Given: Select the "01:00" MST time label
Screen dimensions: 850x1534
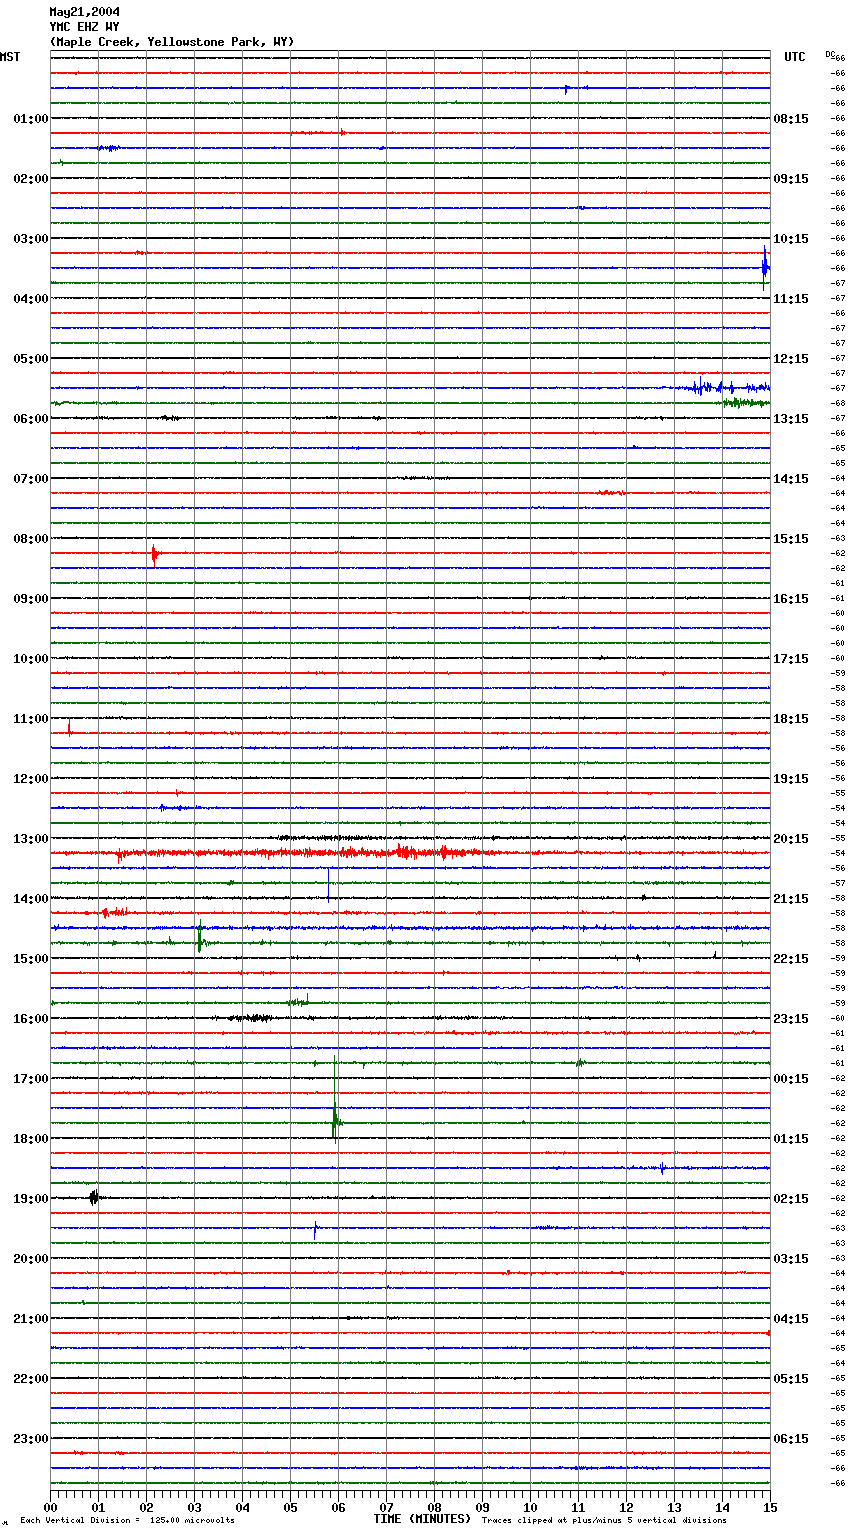Looking at the screenshot, I should pos(31,119).
